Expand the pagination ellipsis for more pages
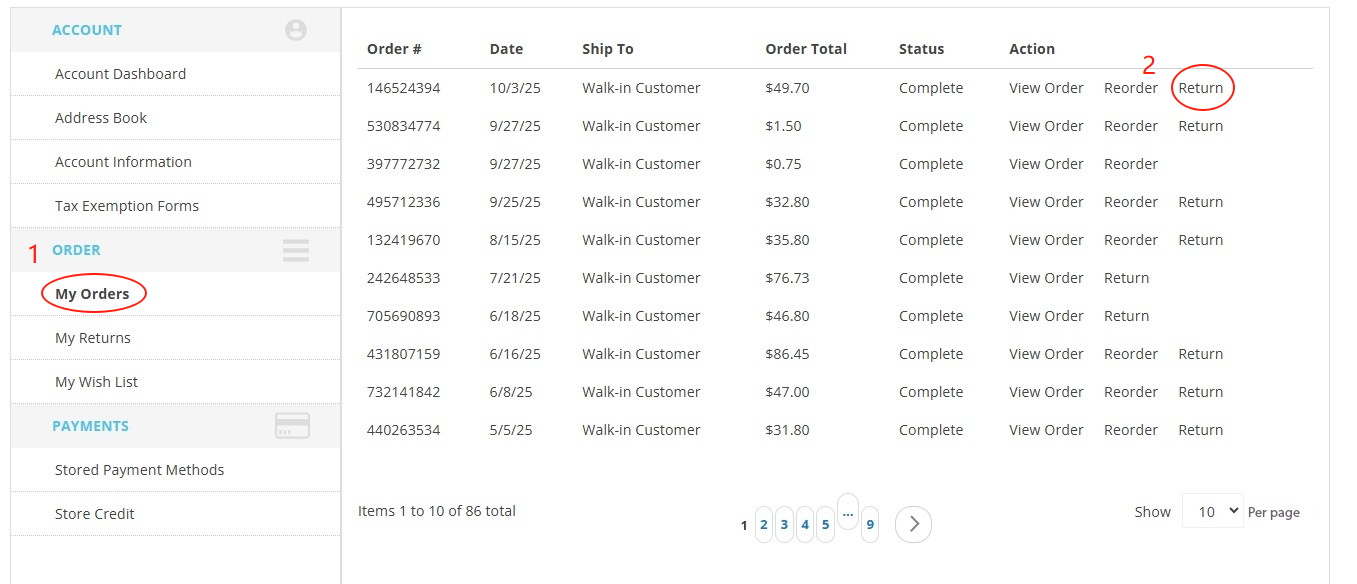Viewport: 1357px width, 584px height. point(848,511)
